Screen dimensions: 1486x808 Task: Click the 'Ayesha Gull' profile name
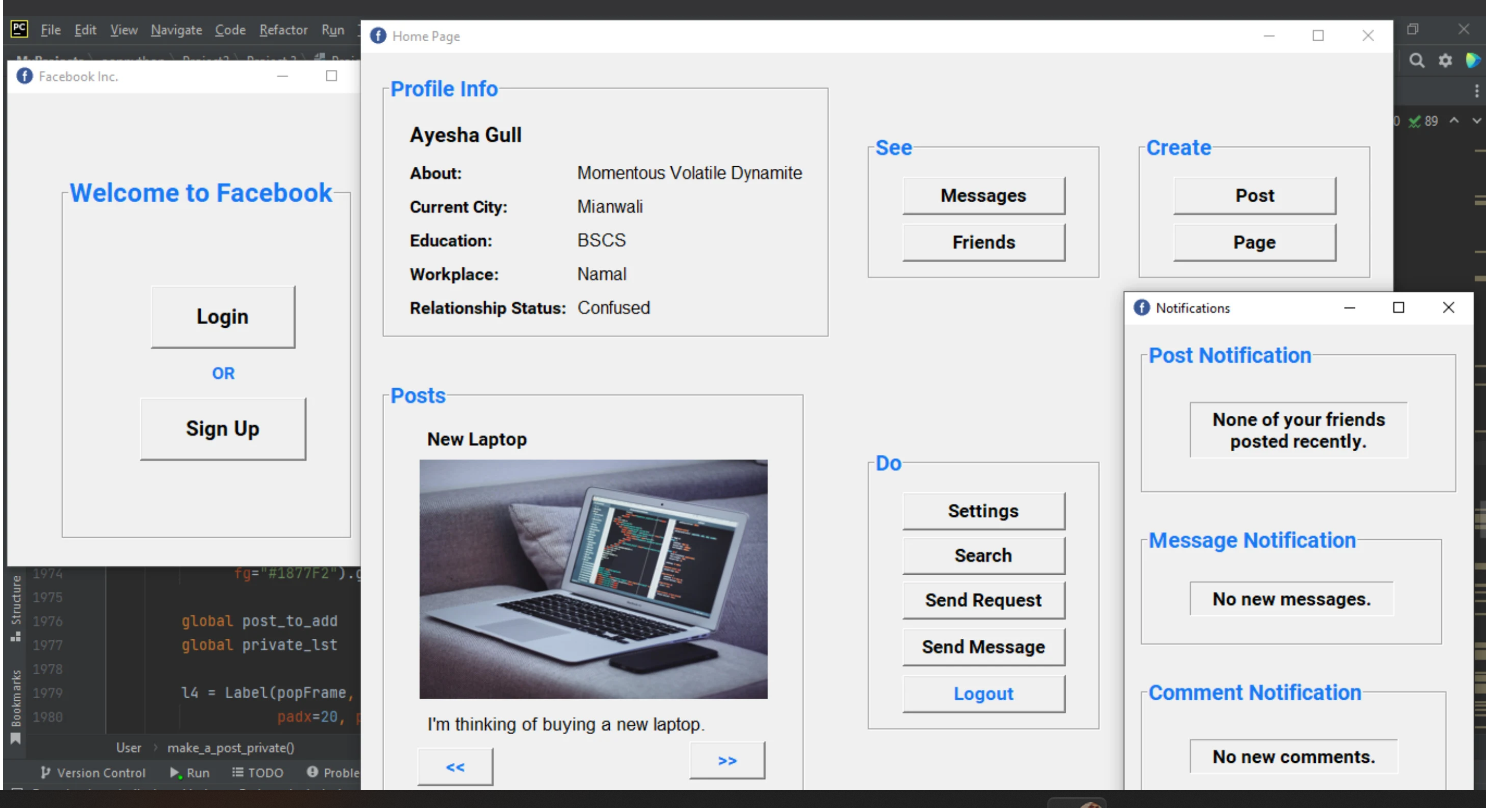point(466,135)
